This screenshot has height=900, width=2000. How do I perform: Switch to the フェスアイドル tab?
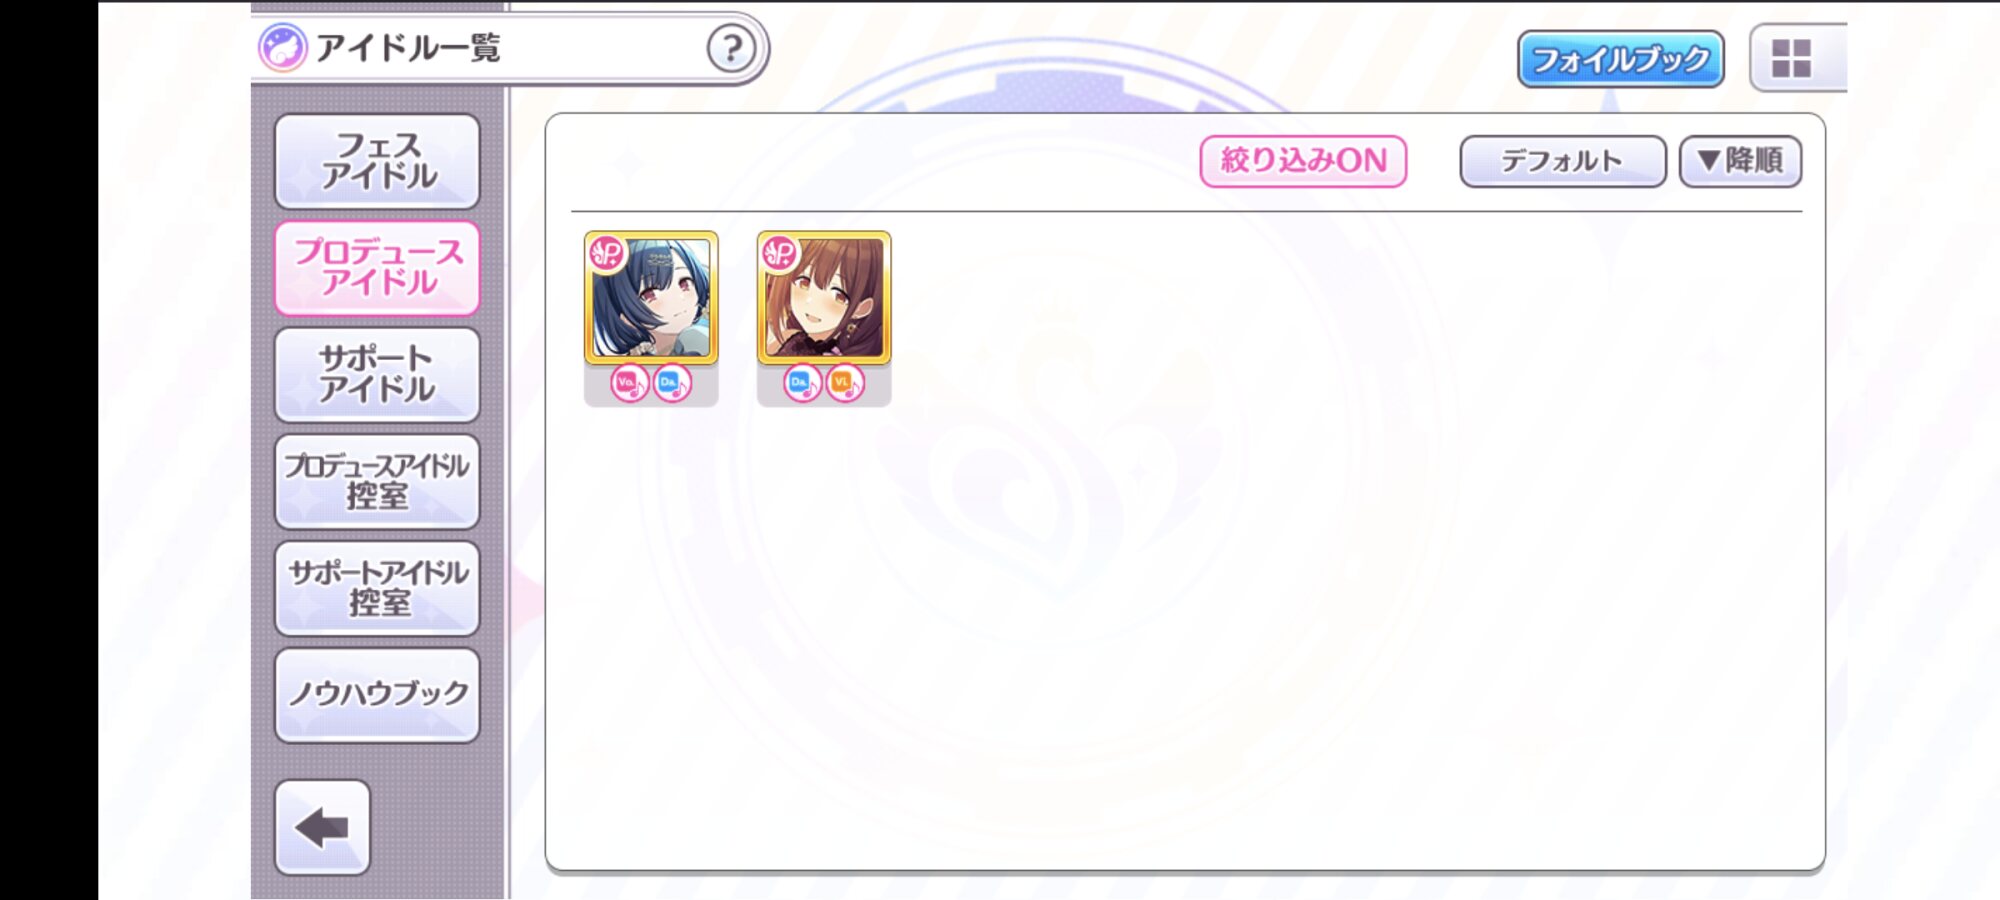click(377, 161)
